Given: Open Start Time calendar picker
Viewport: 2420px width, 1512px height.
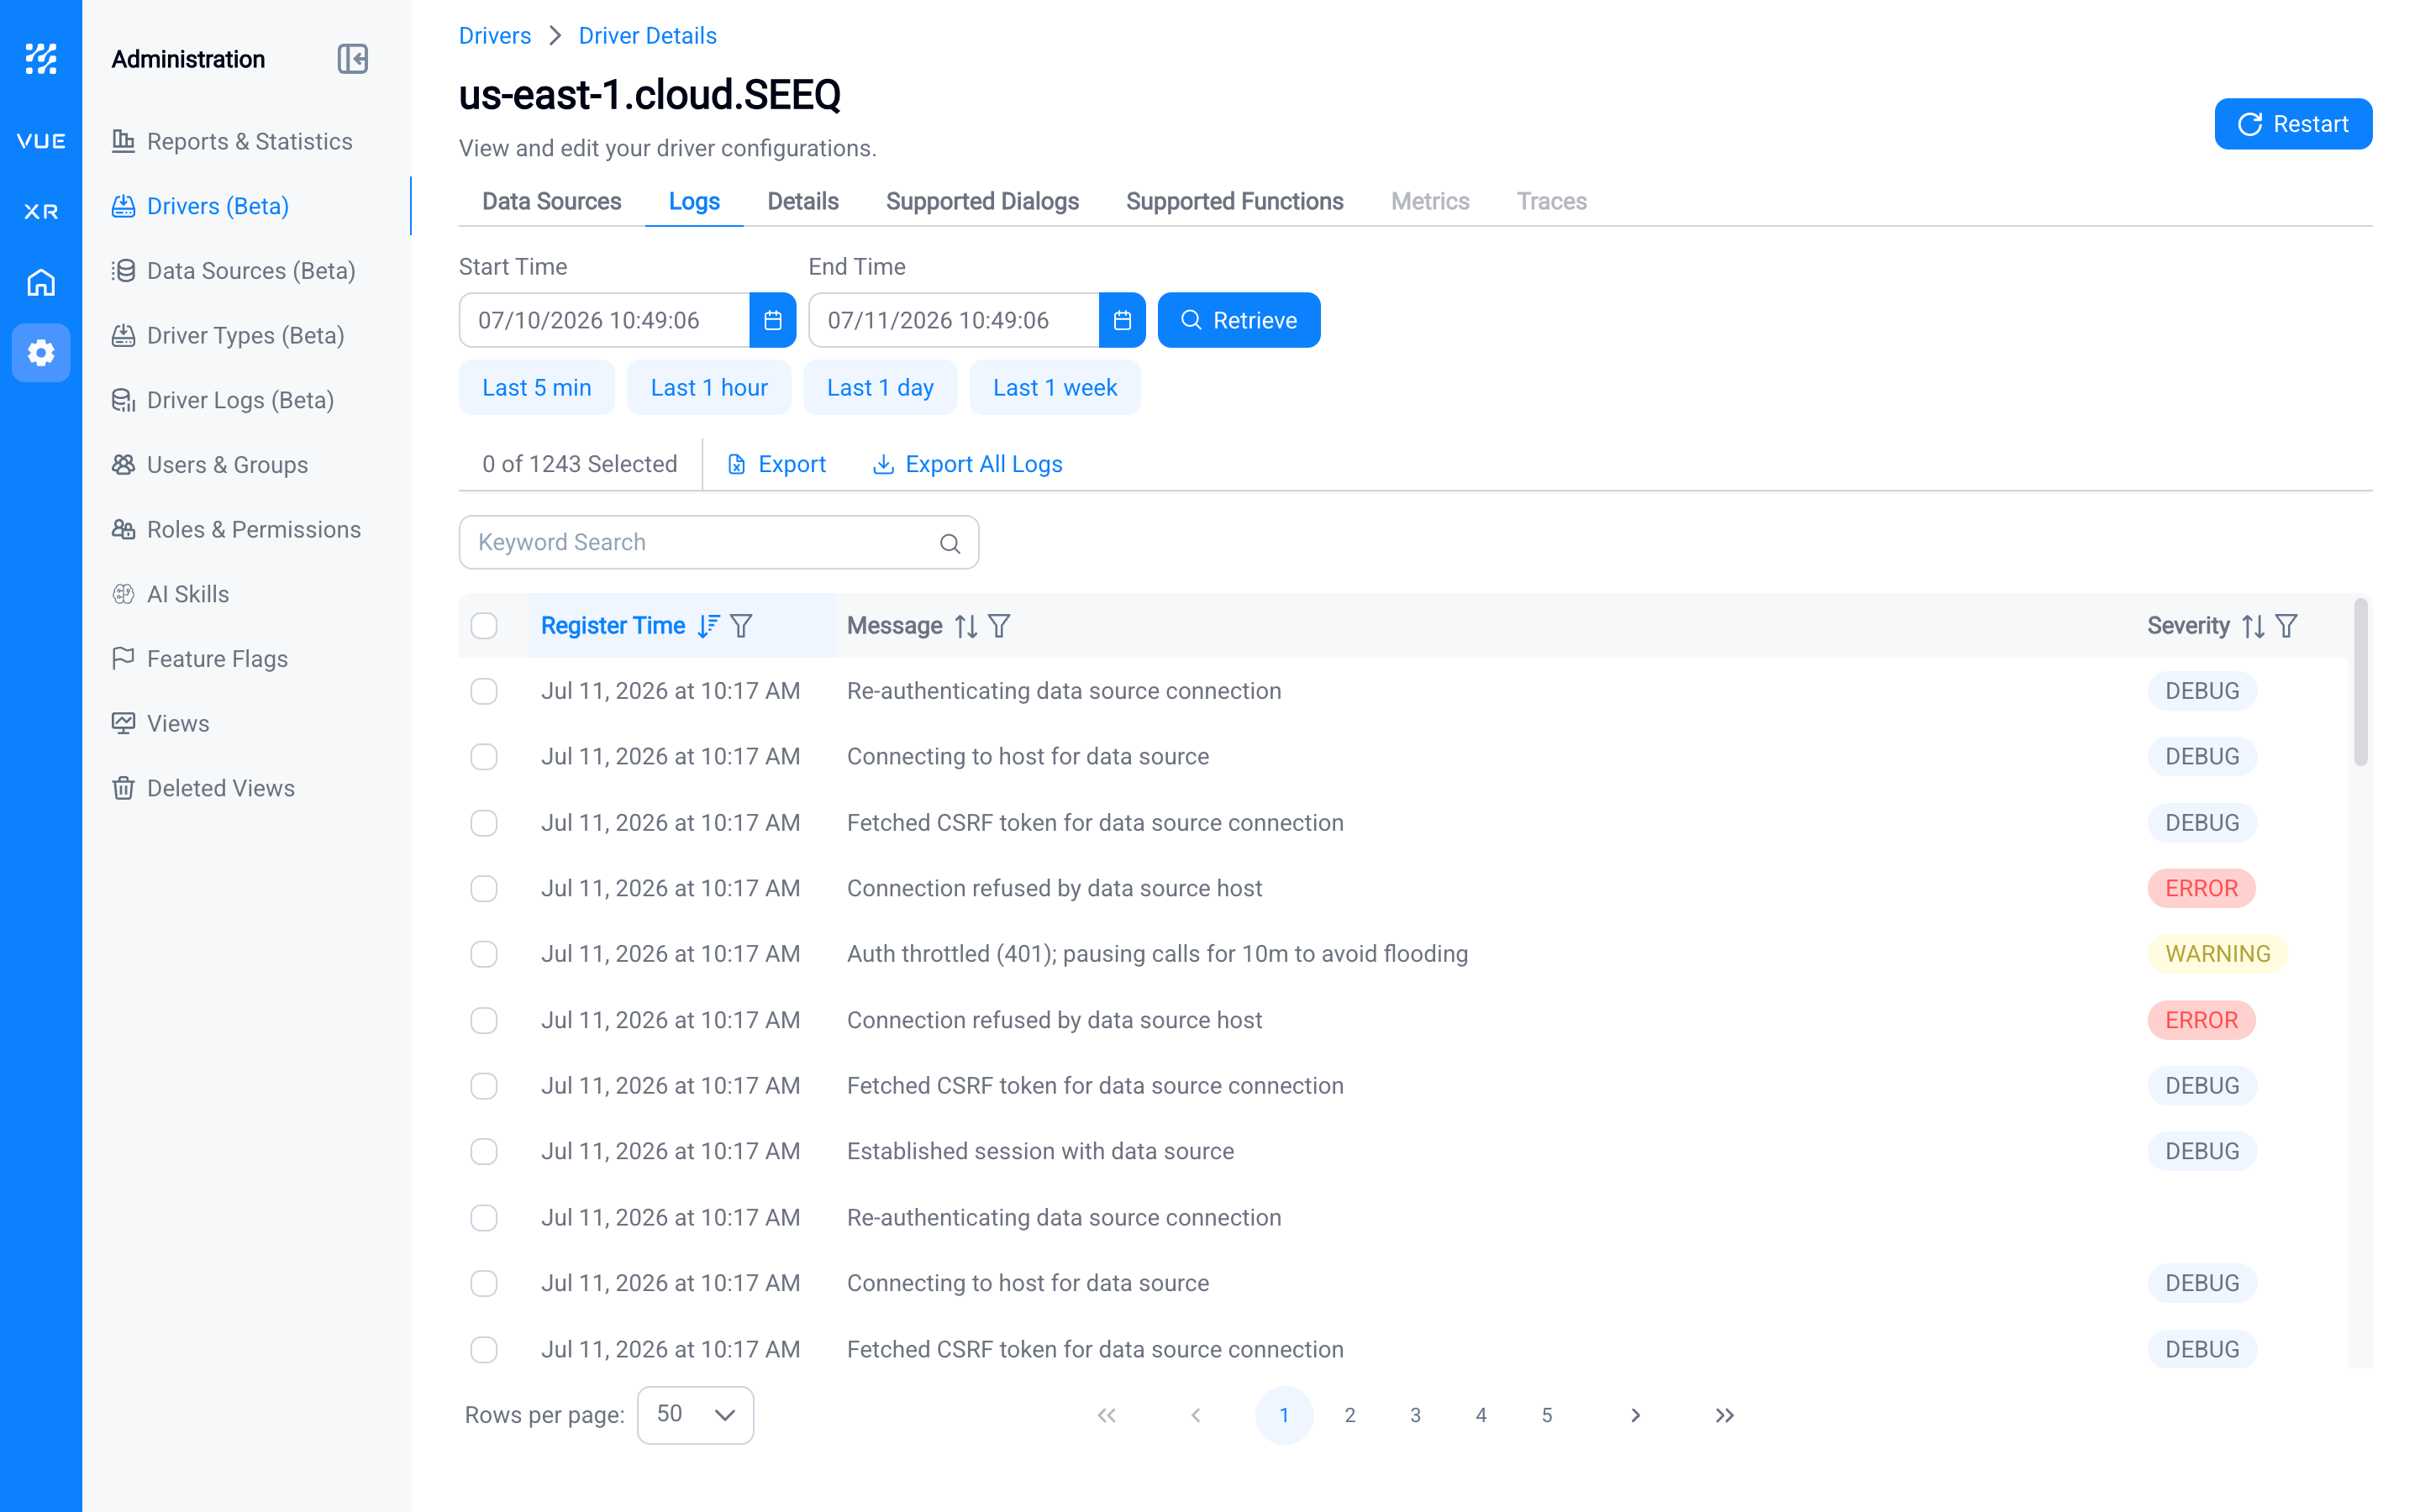Looking at the screenshot, I should (x=773, y=320).
